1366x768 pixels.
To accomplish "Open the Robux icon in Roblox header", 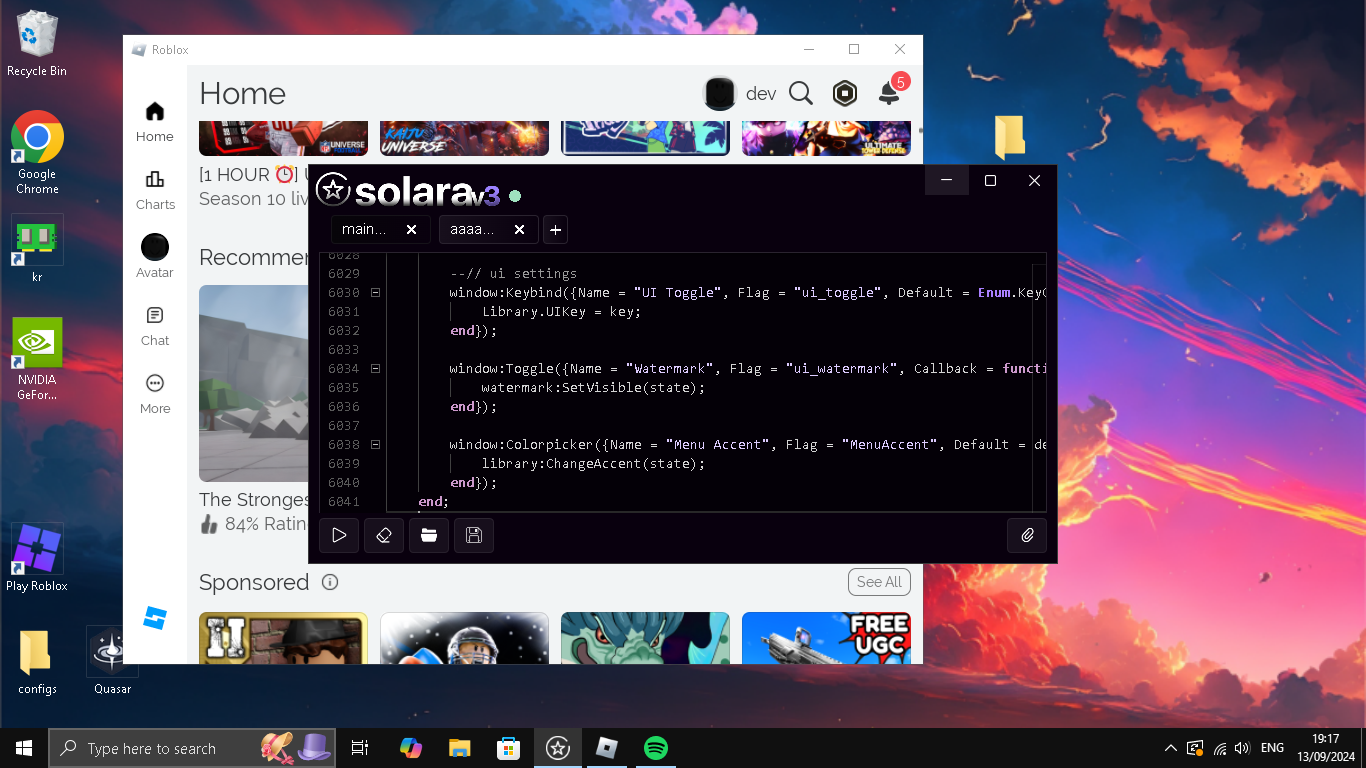I will click(845, 93).
